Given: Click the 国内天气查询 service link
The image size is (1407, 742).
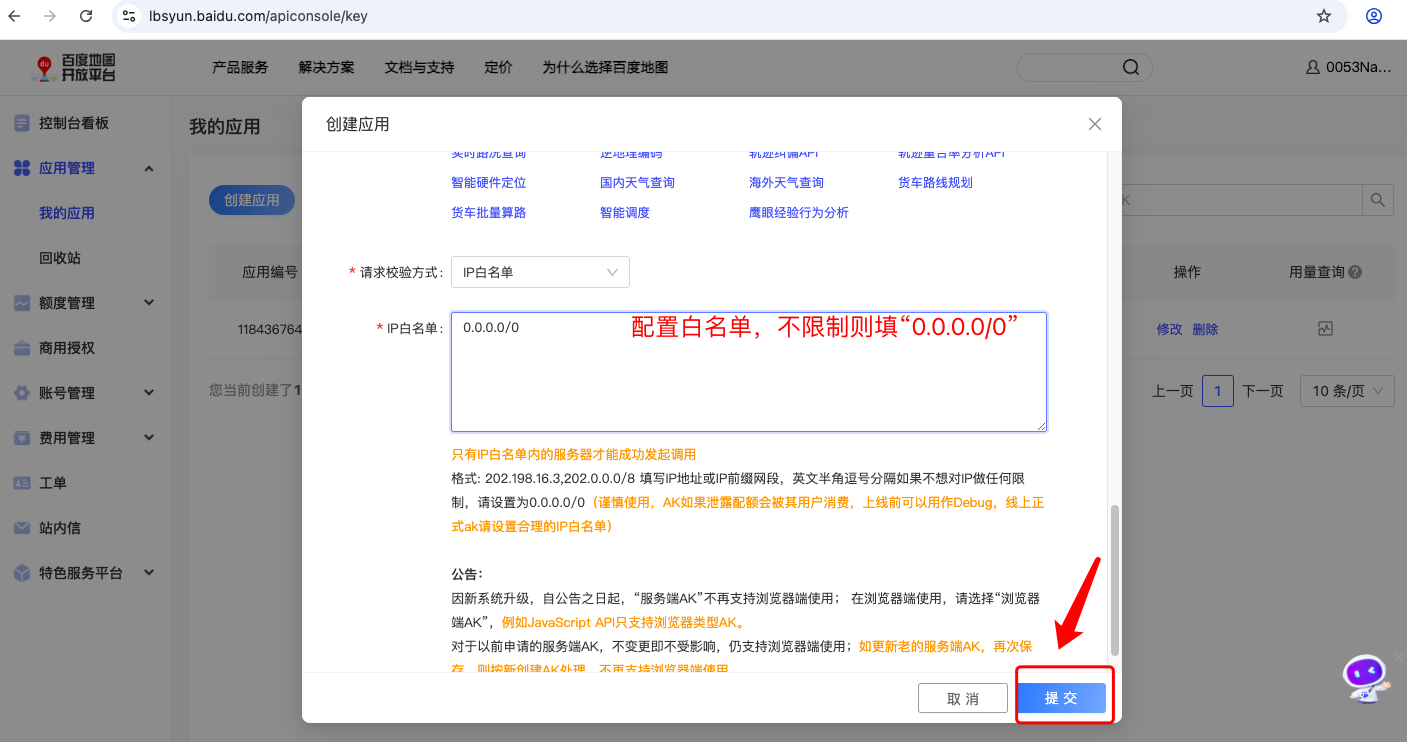Looking at the screenshot, I should point(638,183).
